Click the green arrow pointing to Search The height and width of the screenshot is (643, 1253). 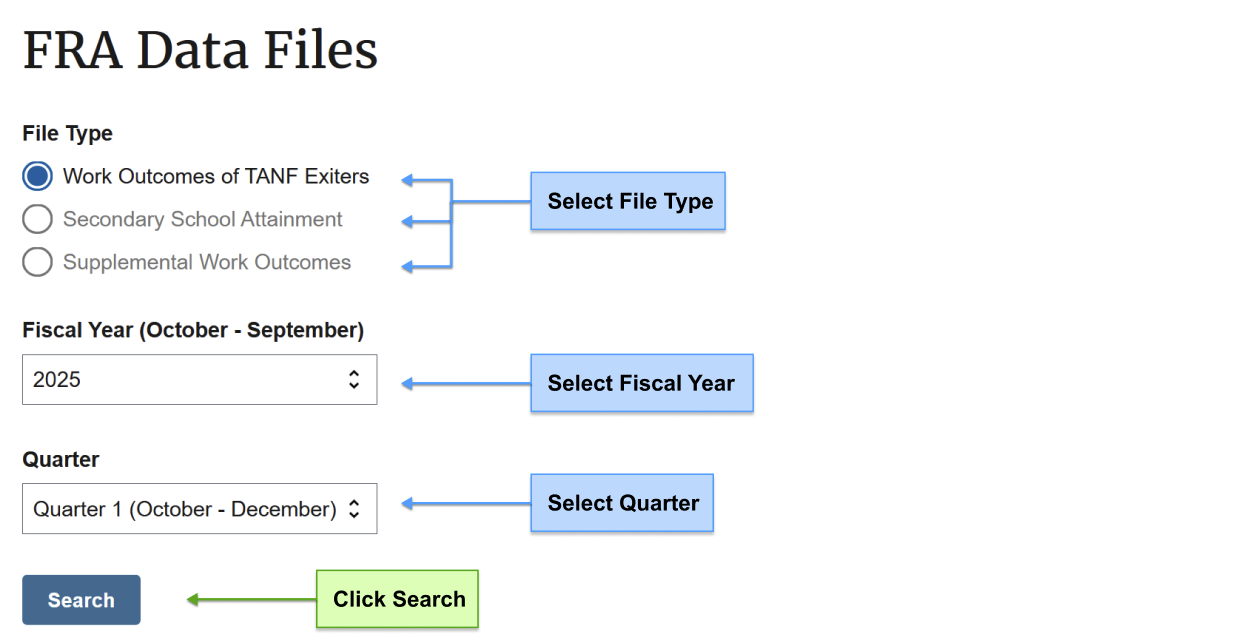251,600
